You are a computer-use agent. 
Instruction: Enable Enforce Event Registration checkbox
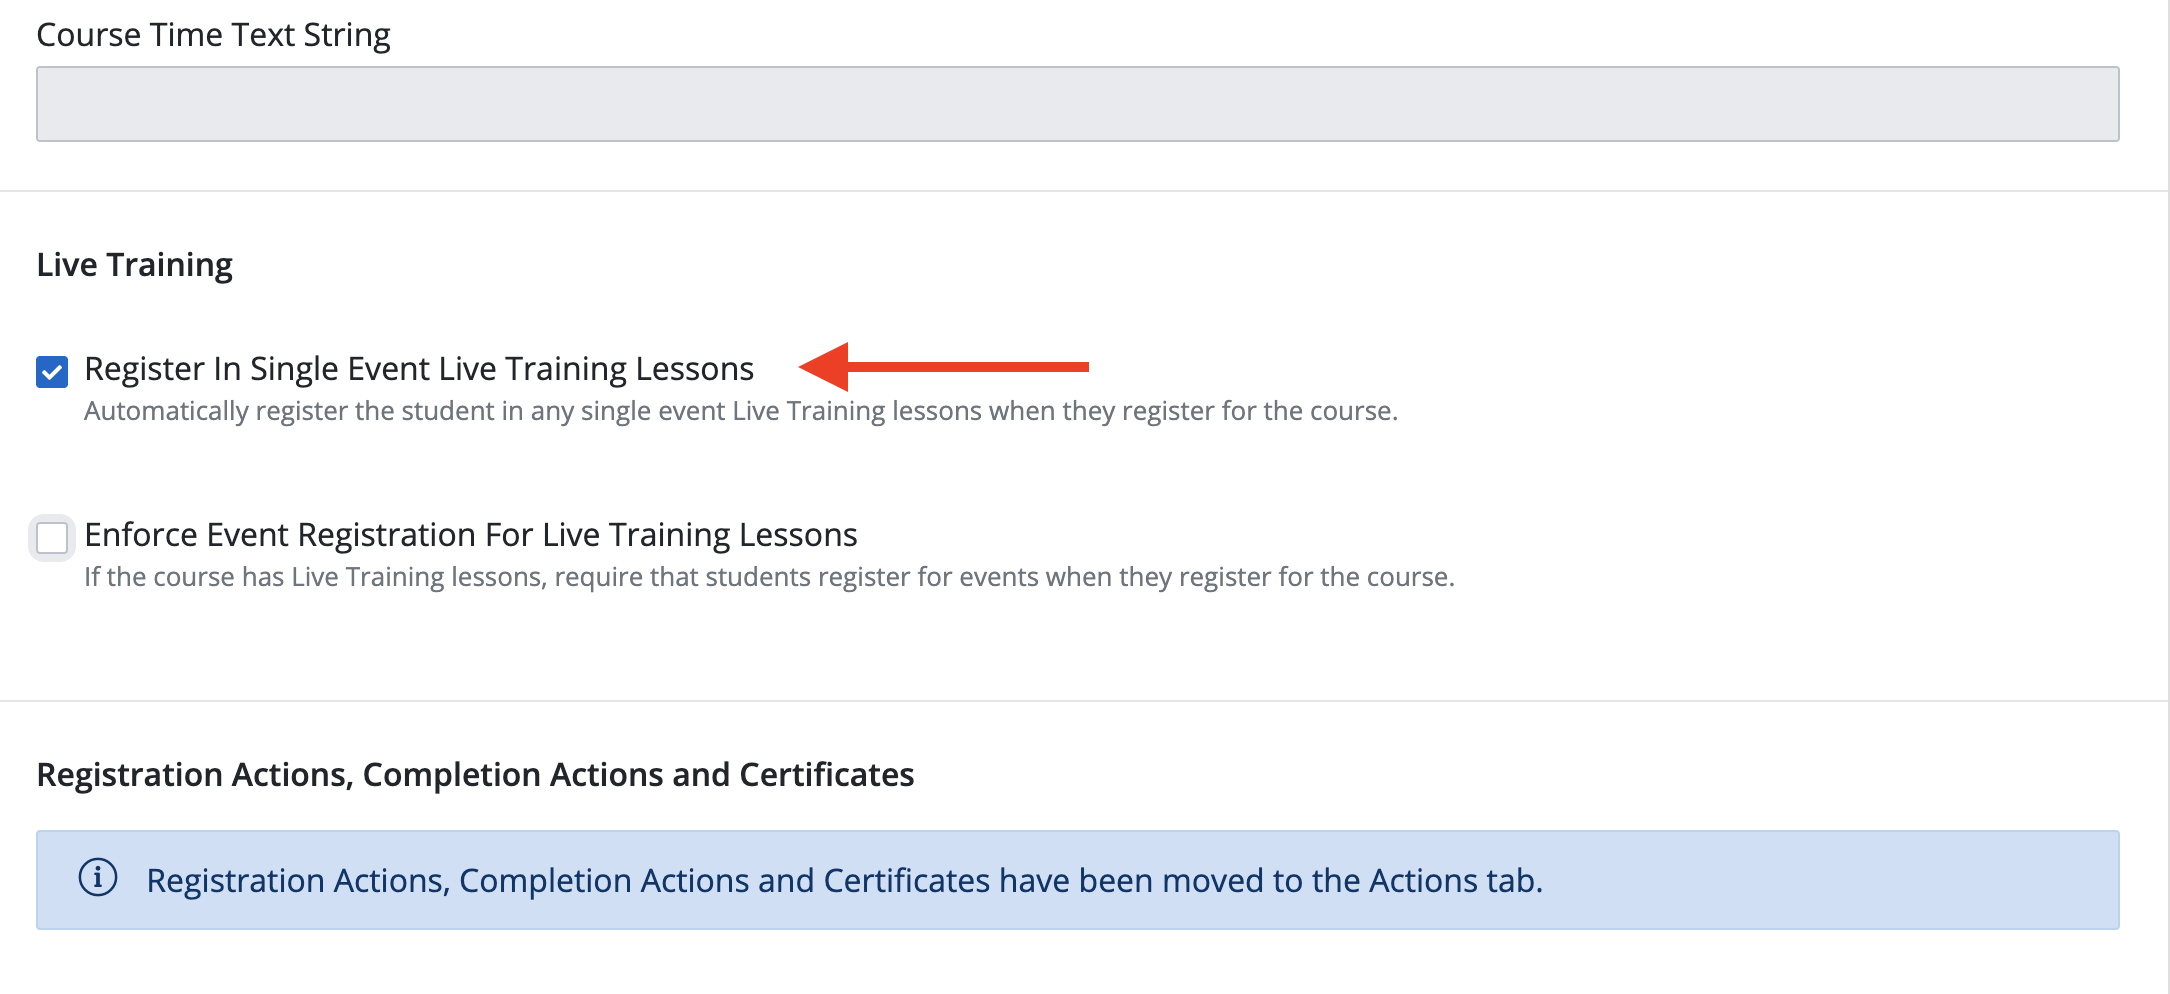point(52,538)
